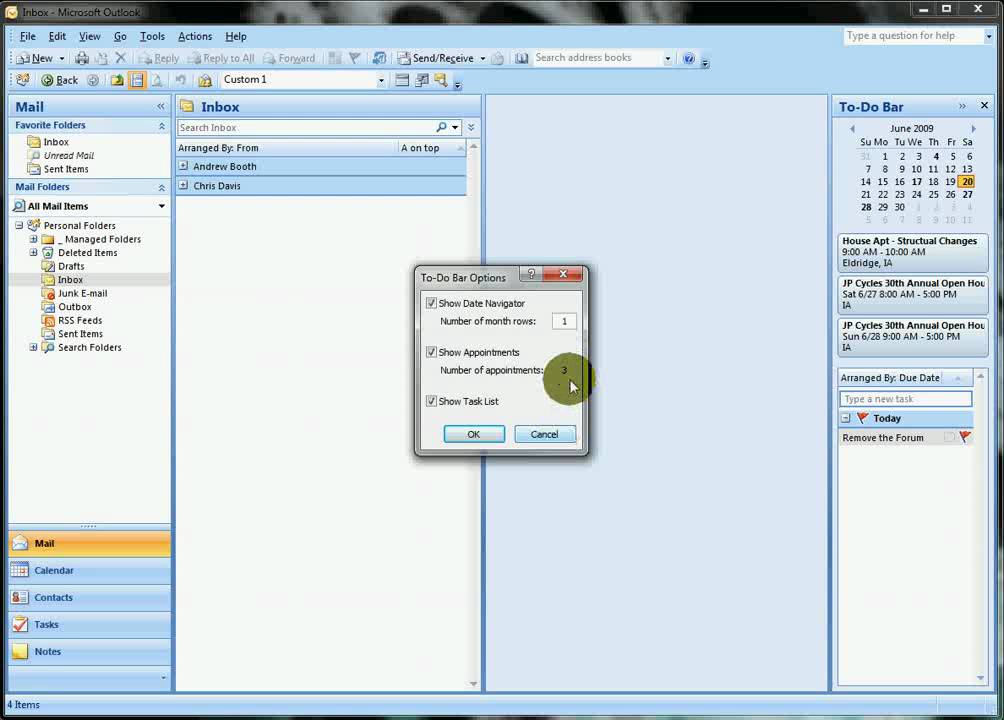Image resolution: width=1004 pixels, height=720 pixels.
Task: Click the blue Help question mark icon
Action: click(688, 58)
